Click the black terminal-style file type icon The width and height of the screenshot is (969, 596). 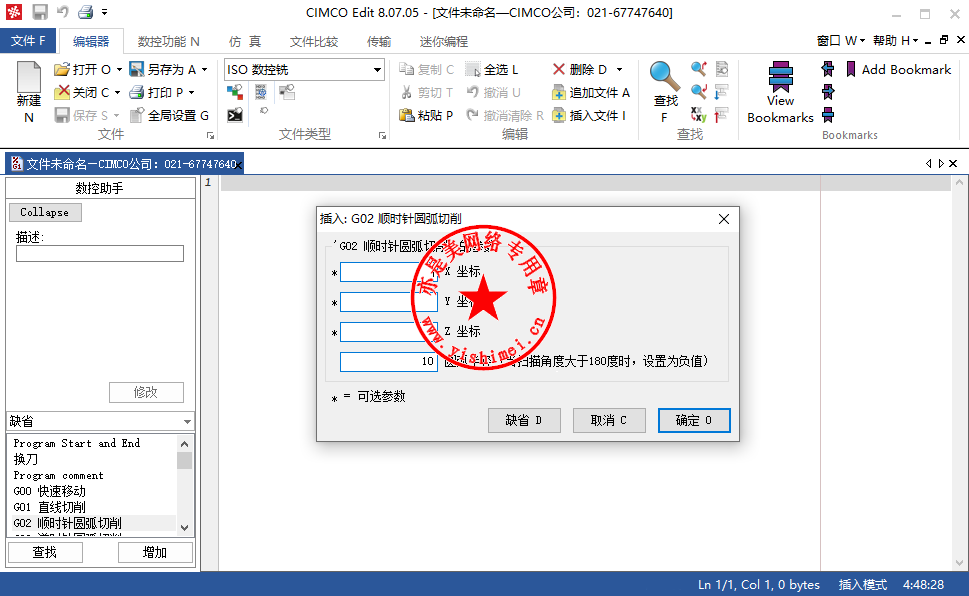point(235,115)
